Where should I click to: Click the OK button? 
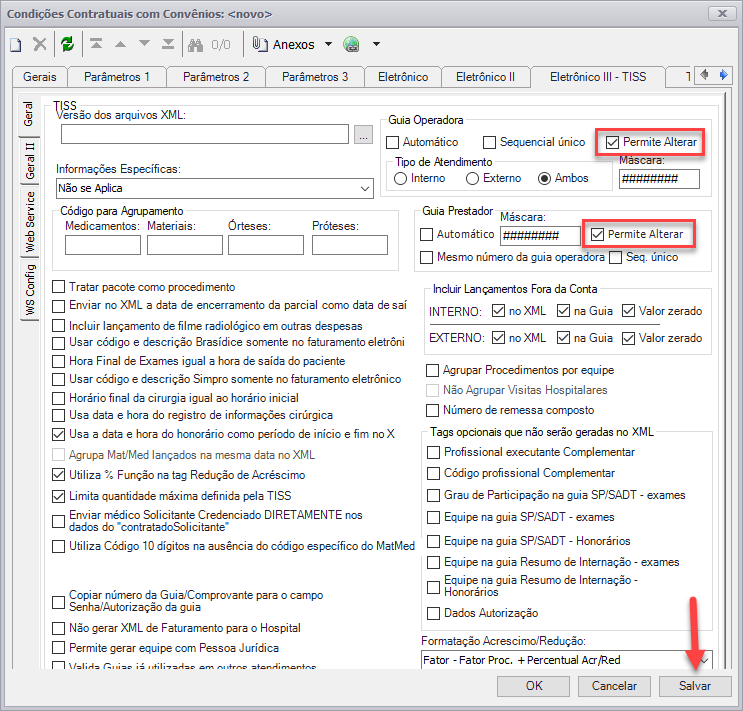534,686
